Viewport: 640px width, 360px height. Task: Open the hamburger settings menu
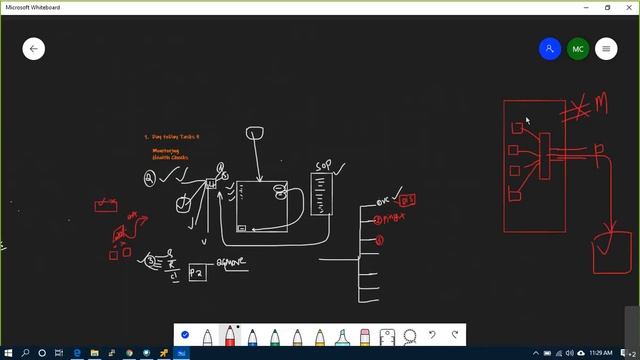[x=606, y=49]
